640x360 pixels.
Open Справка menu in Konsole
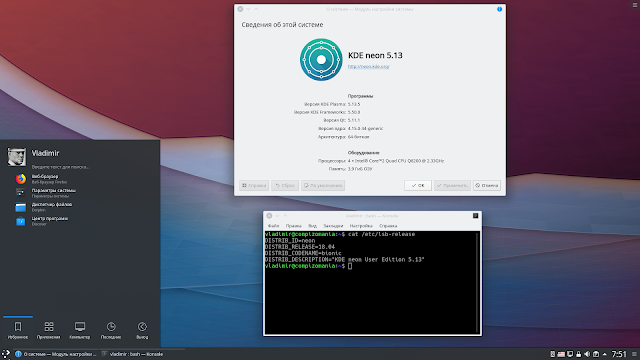(x=388, y=226)
